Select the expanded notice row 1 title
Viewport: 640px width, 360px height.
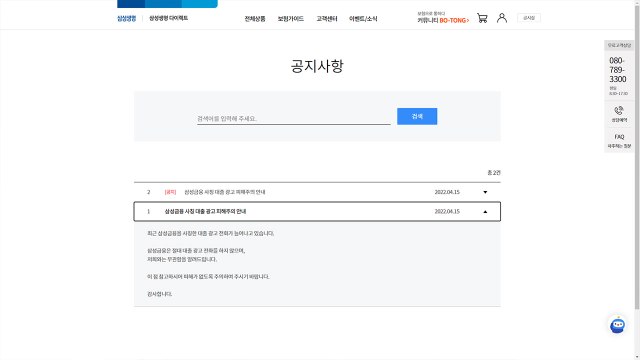pos(205,211)
